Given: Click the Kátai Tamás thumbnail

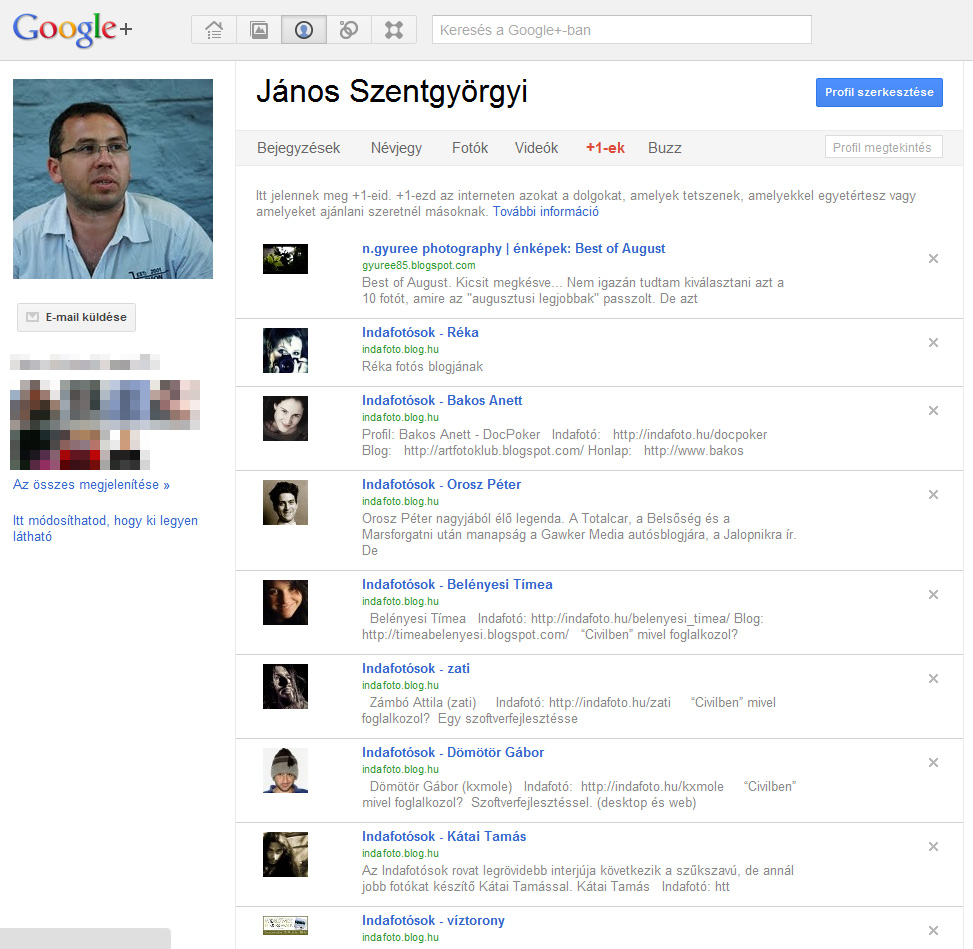Looking at the screenshot, I should (x=285, y=854).
